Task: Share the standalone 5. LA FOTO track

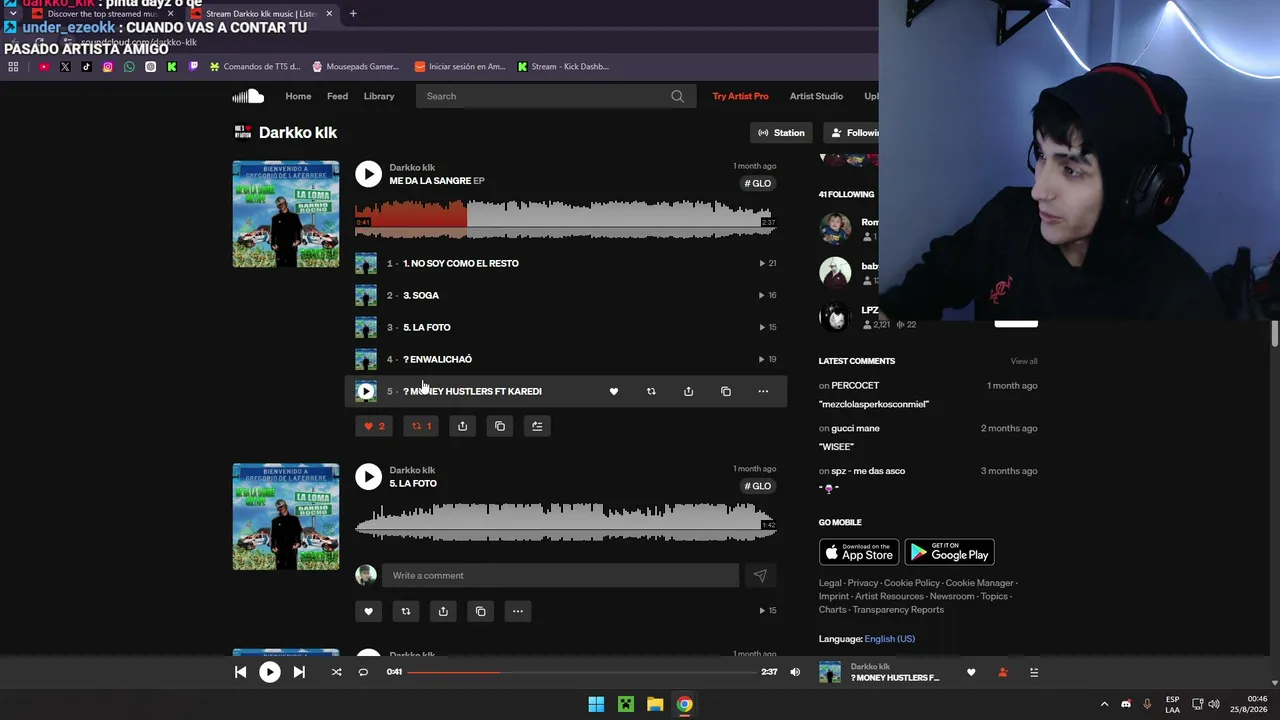Action: [443, 611]
